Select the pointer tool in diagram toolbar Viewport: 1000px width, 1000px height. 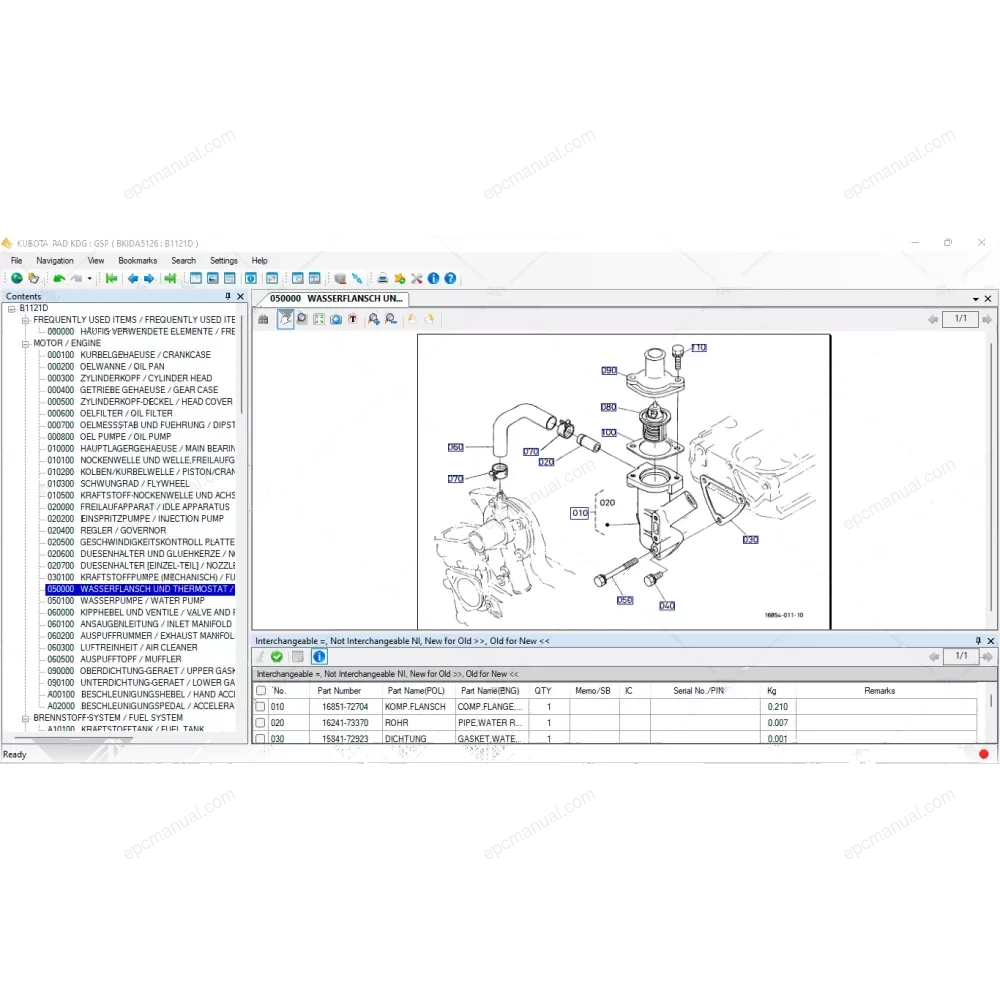coord(285,319)
